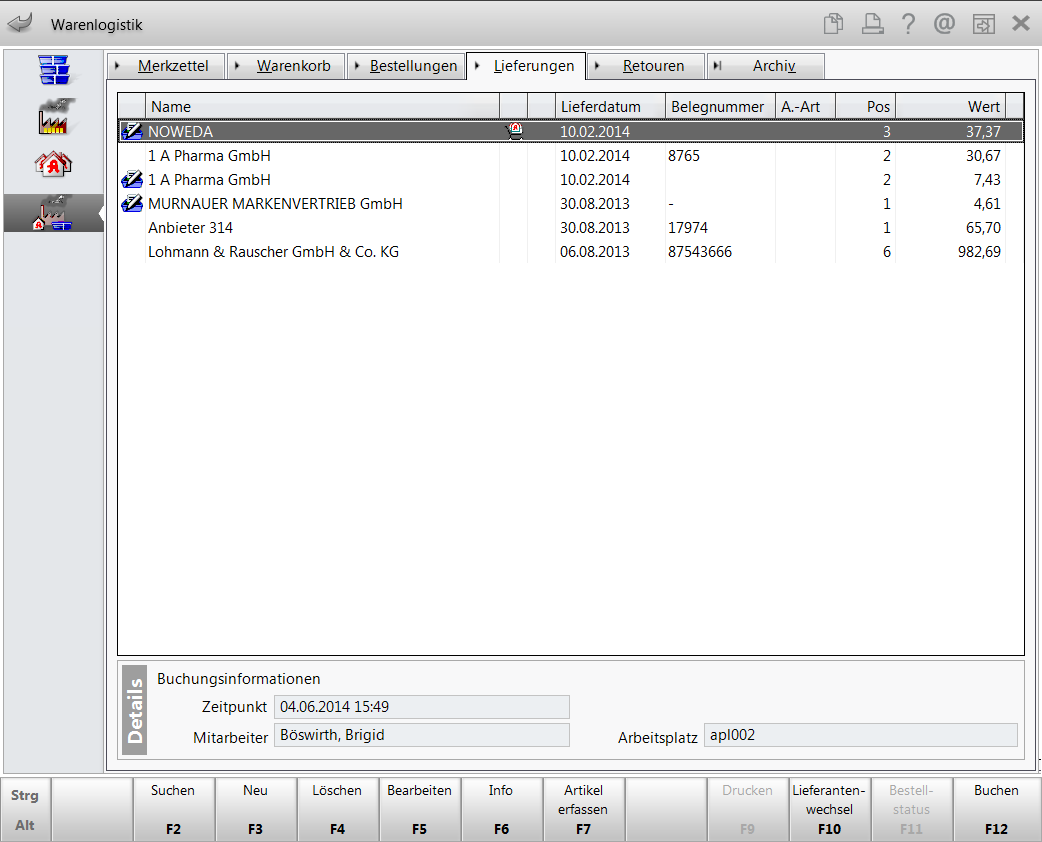Open the Archiv tab
The height and width of the screenshot is (842, 1042).
pyautogui.click(x=766, y=66)
